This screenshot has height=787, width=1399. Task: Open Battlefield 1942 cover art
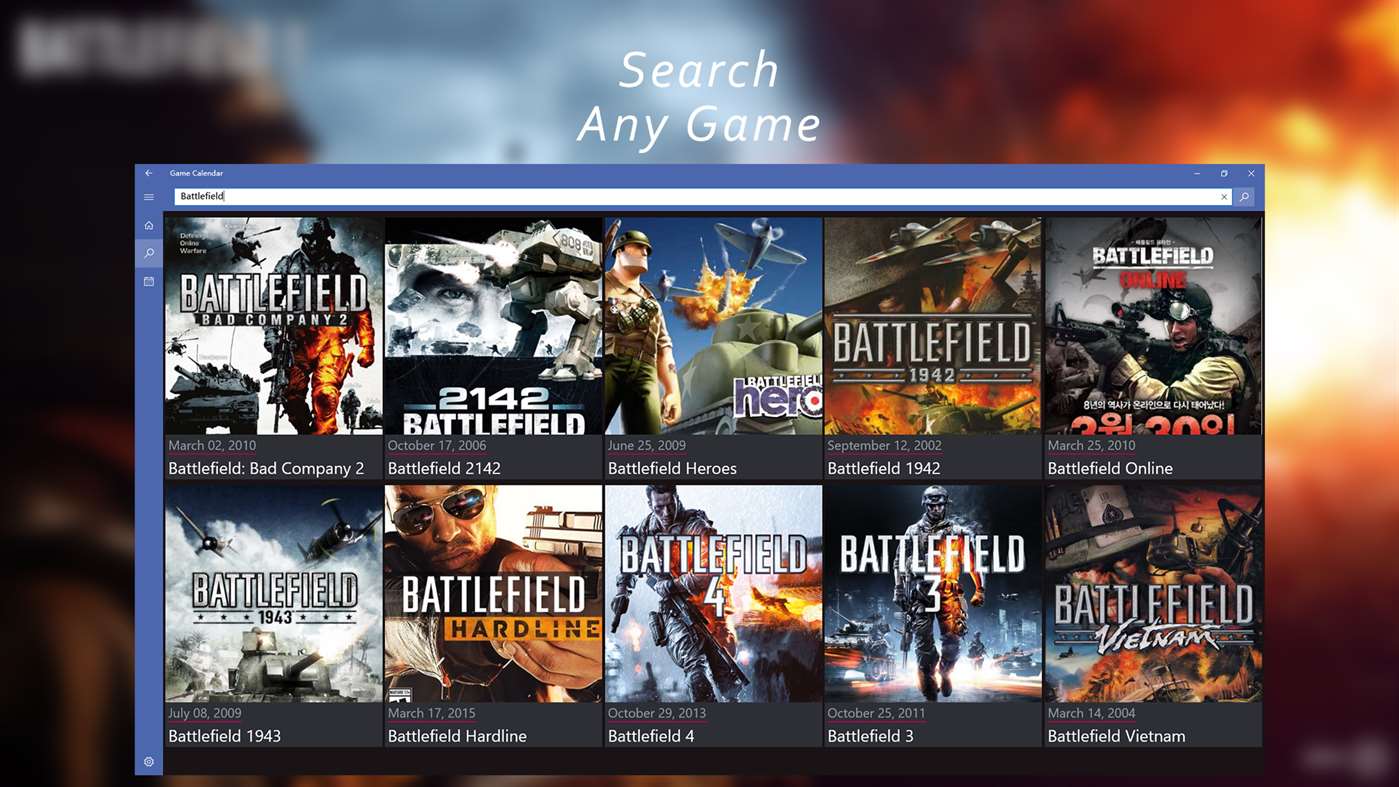click(933, 326)
